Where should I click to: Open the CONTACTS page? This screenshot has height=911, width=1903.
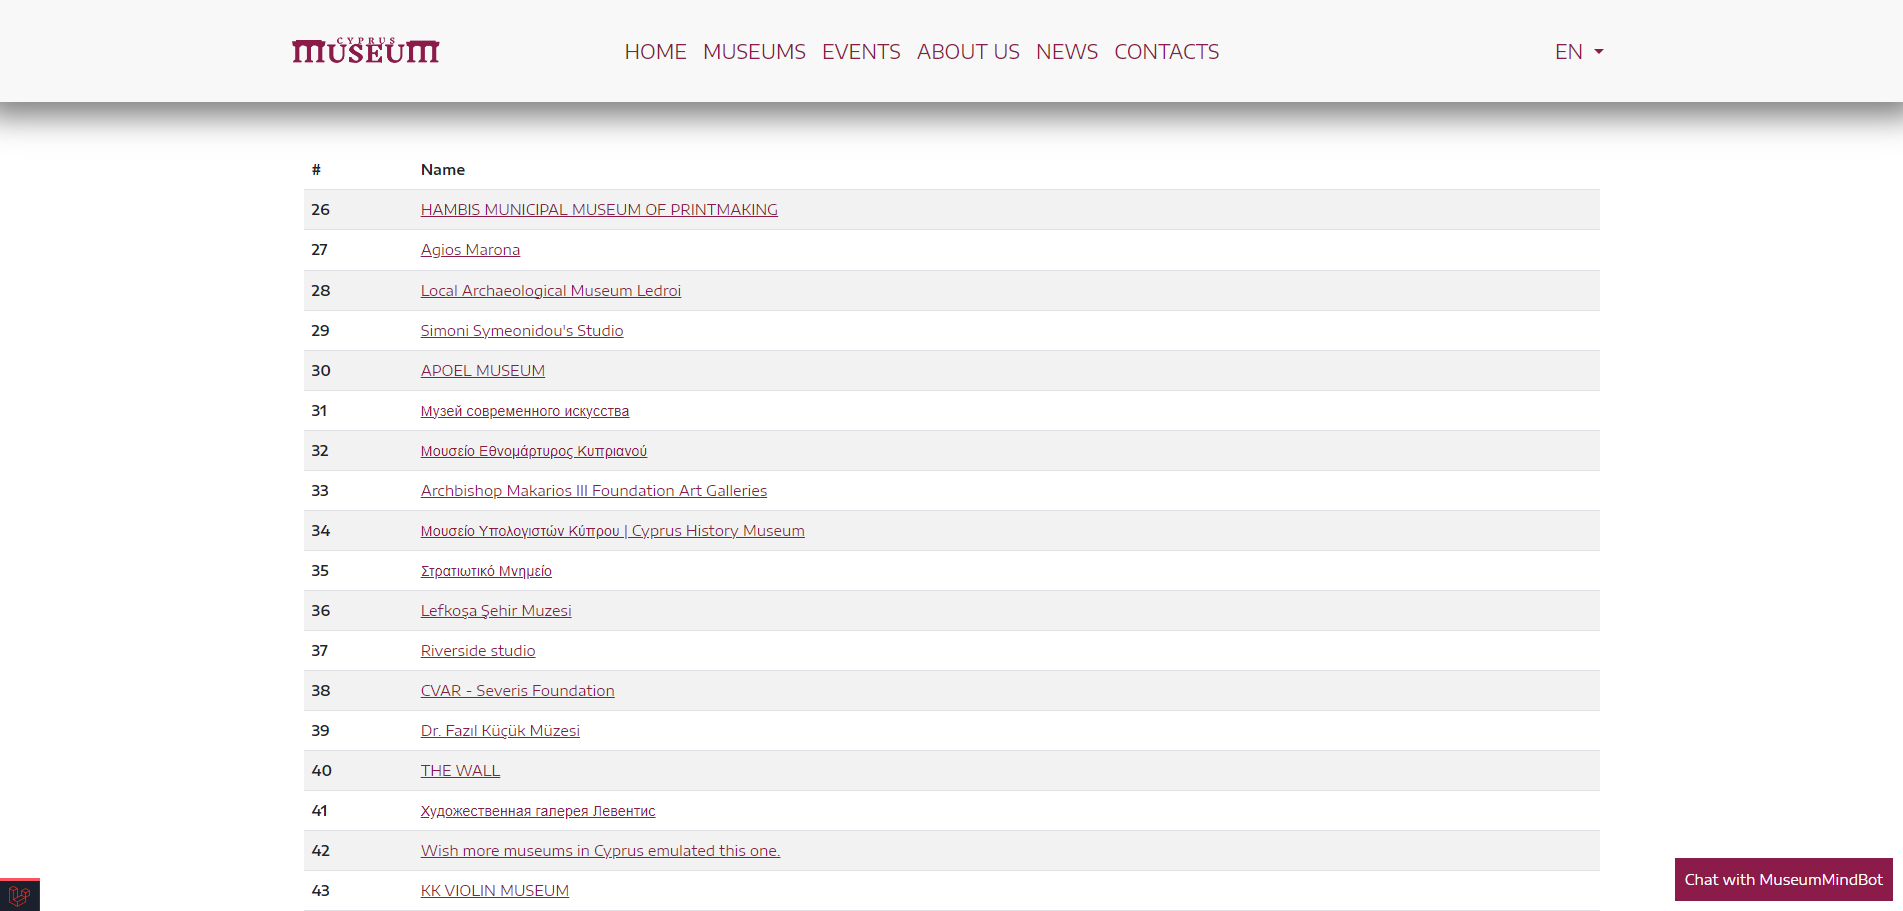click(x=1166, y=52)
